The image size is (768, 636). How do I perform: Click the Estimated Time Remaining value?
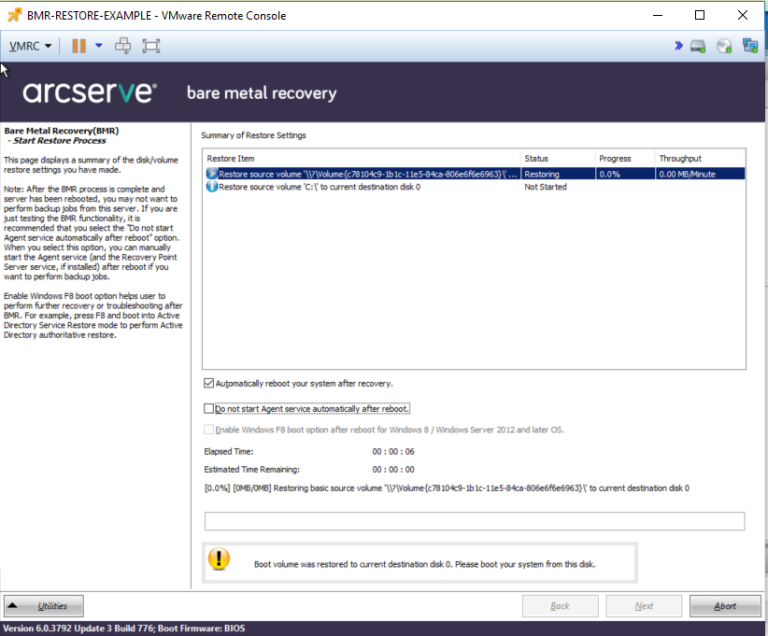pyautogui.click(x=393, y=469)
